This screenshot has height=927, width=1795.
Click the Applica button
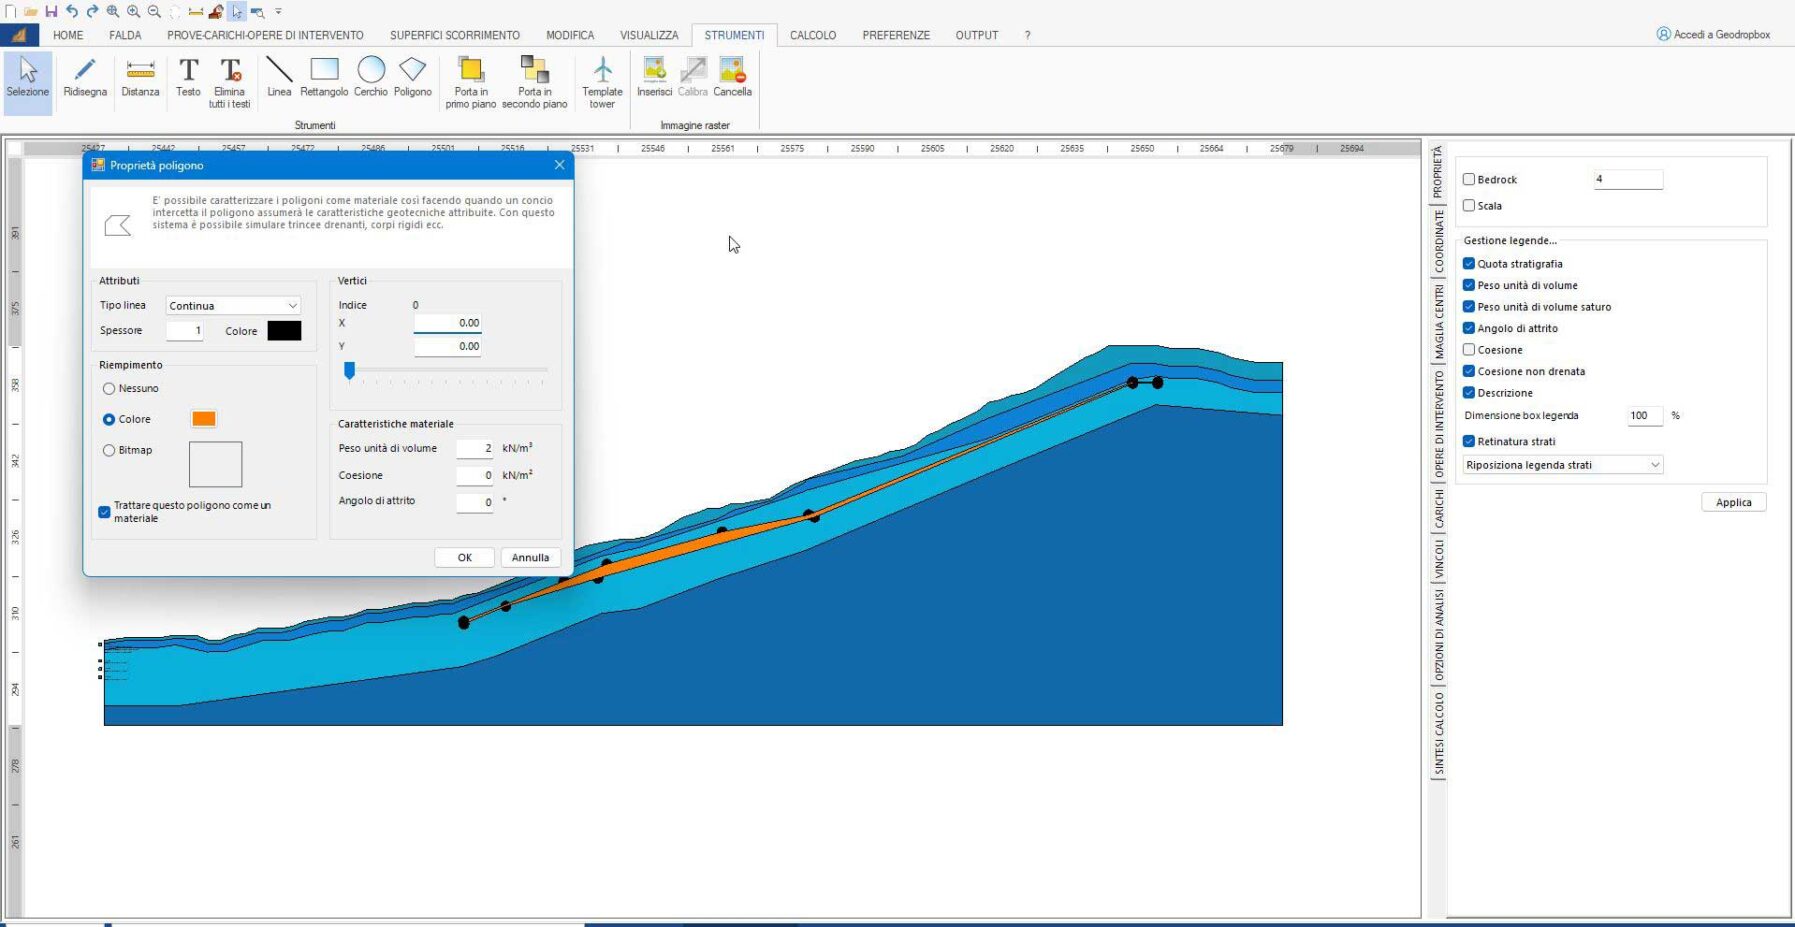(x=1733, y=503)
